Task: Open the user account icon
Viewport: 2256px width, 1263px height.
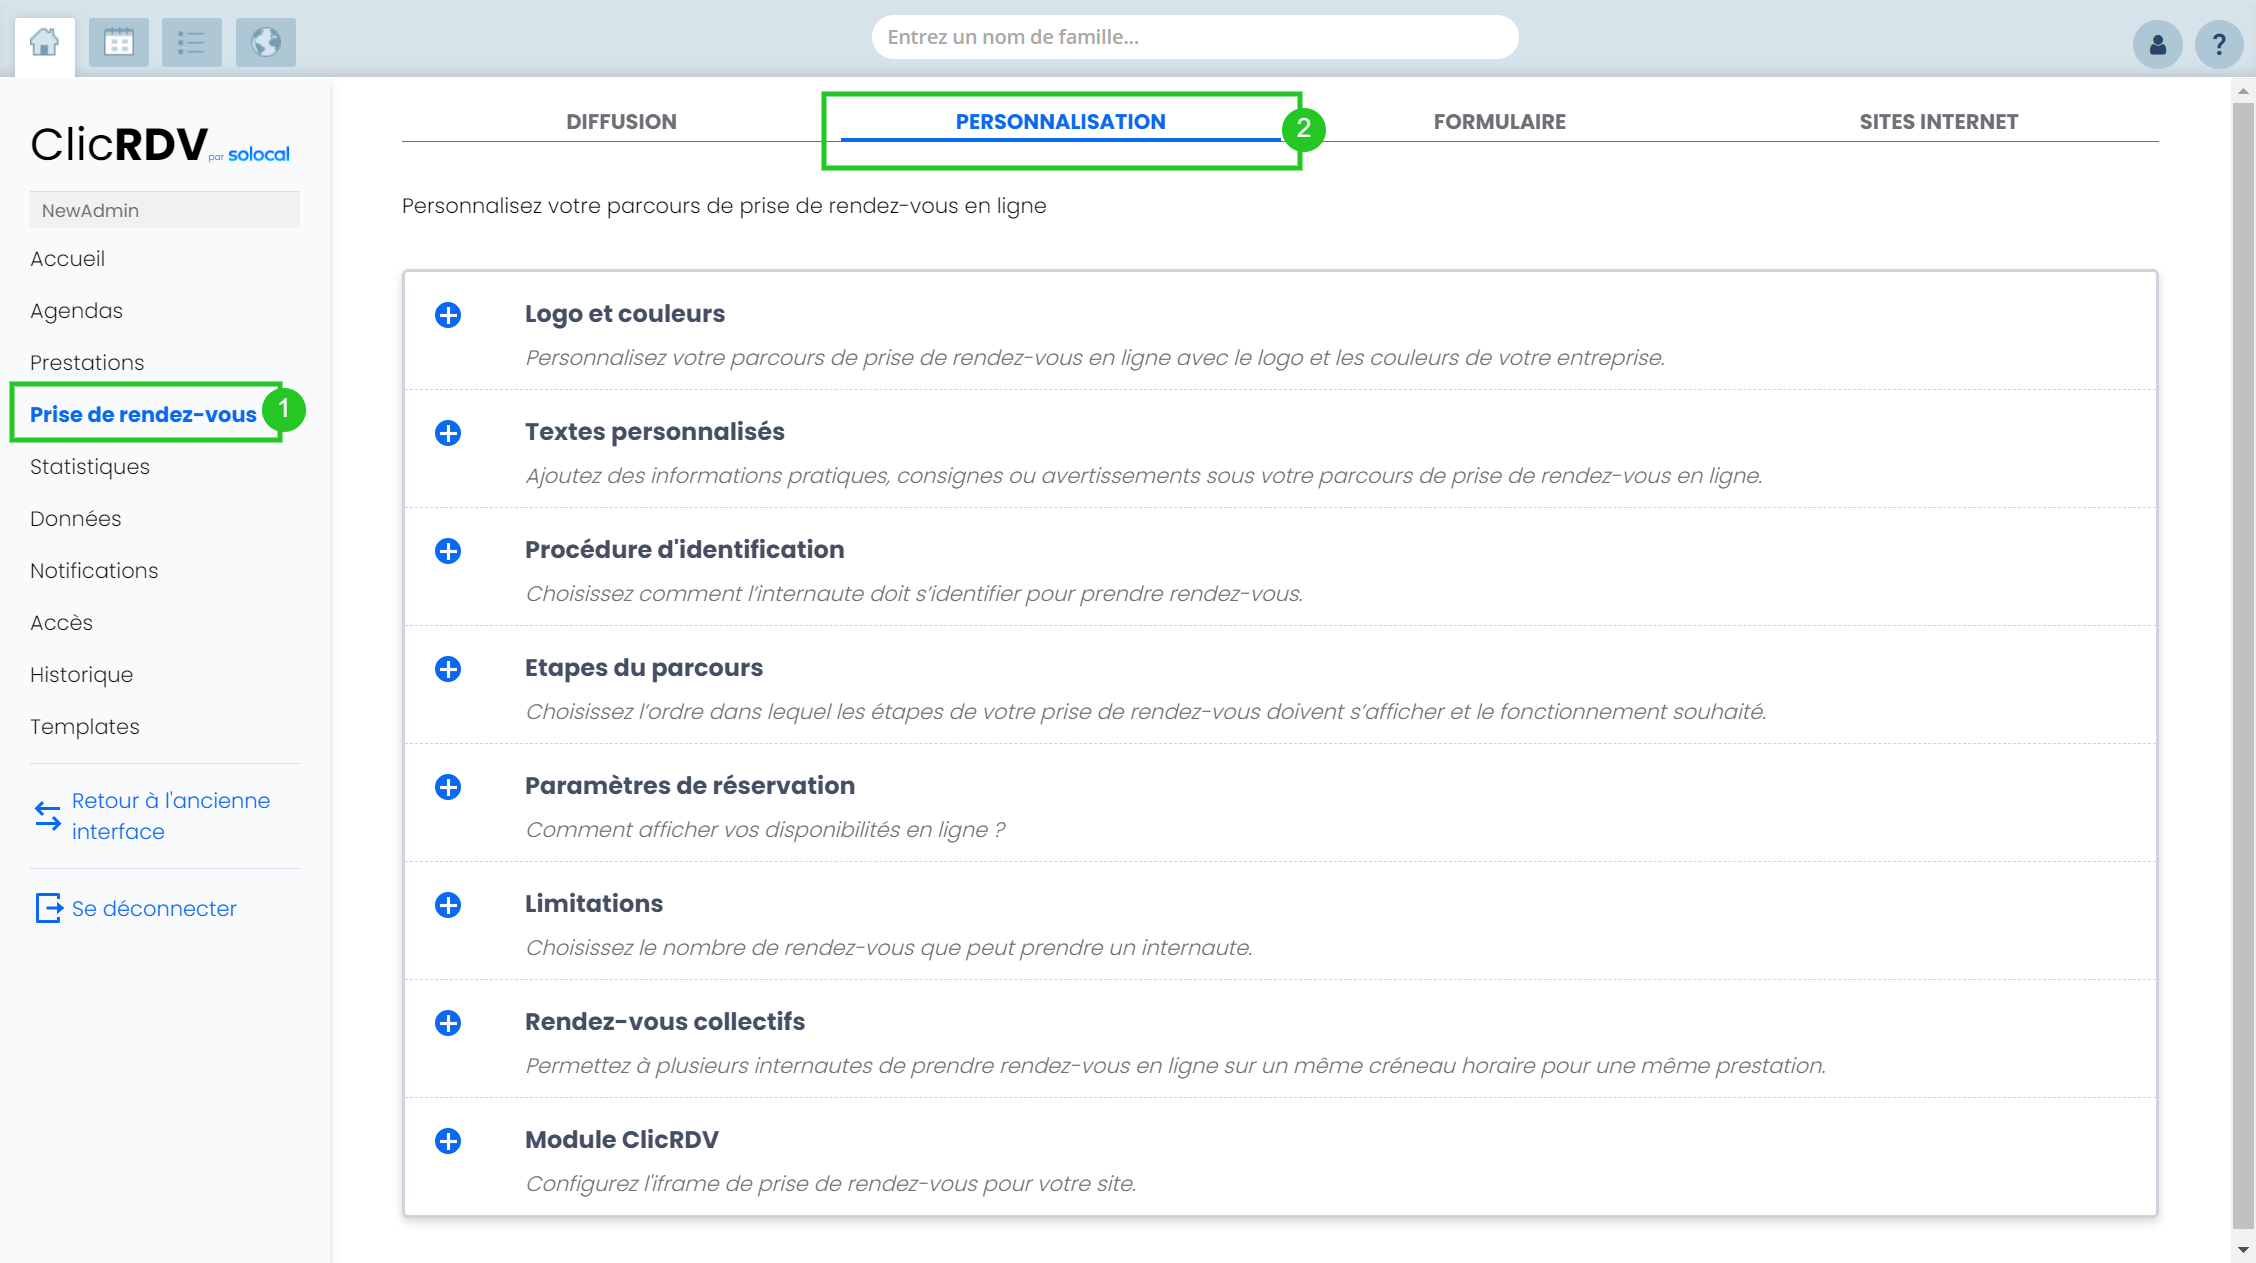Action: click(x=2158, y=45)
